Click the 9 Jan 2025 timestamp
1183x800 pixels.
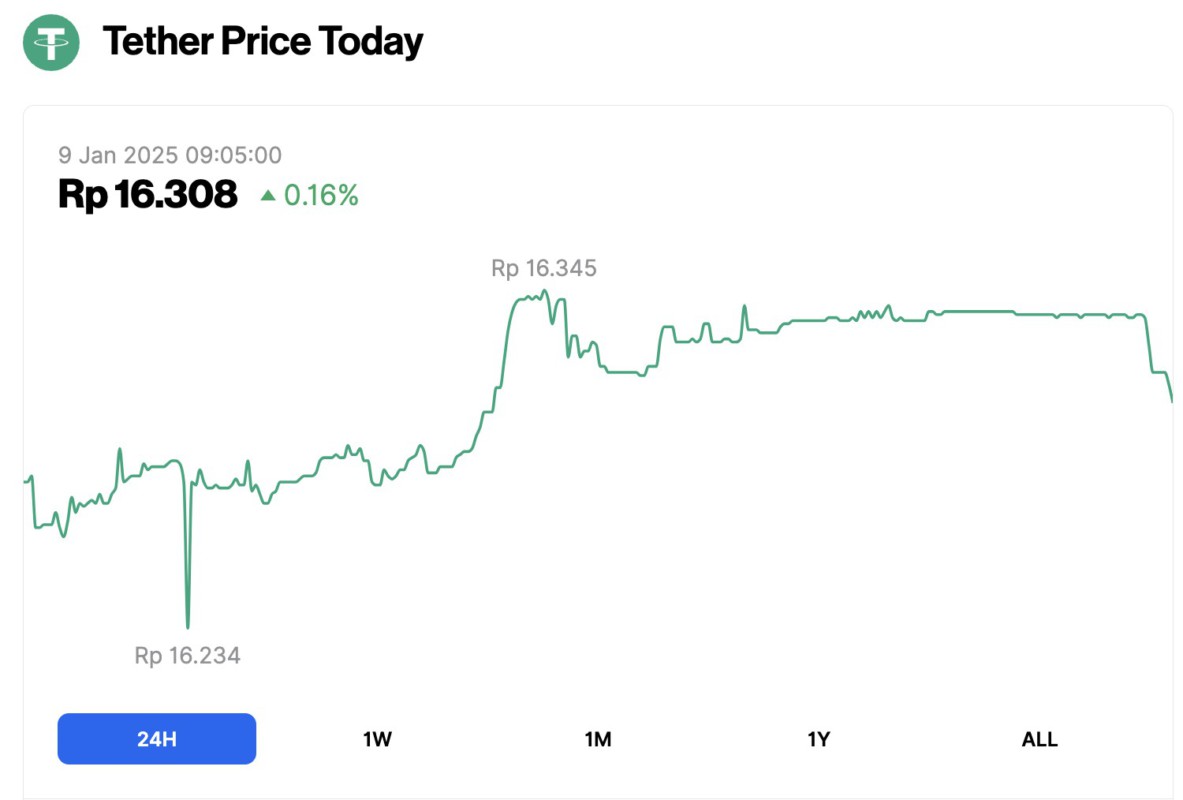pyautogui.click(x=170, y=155)
